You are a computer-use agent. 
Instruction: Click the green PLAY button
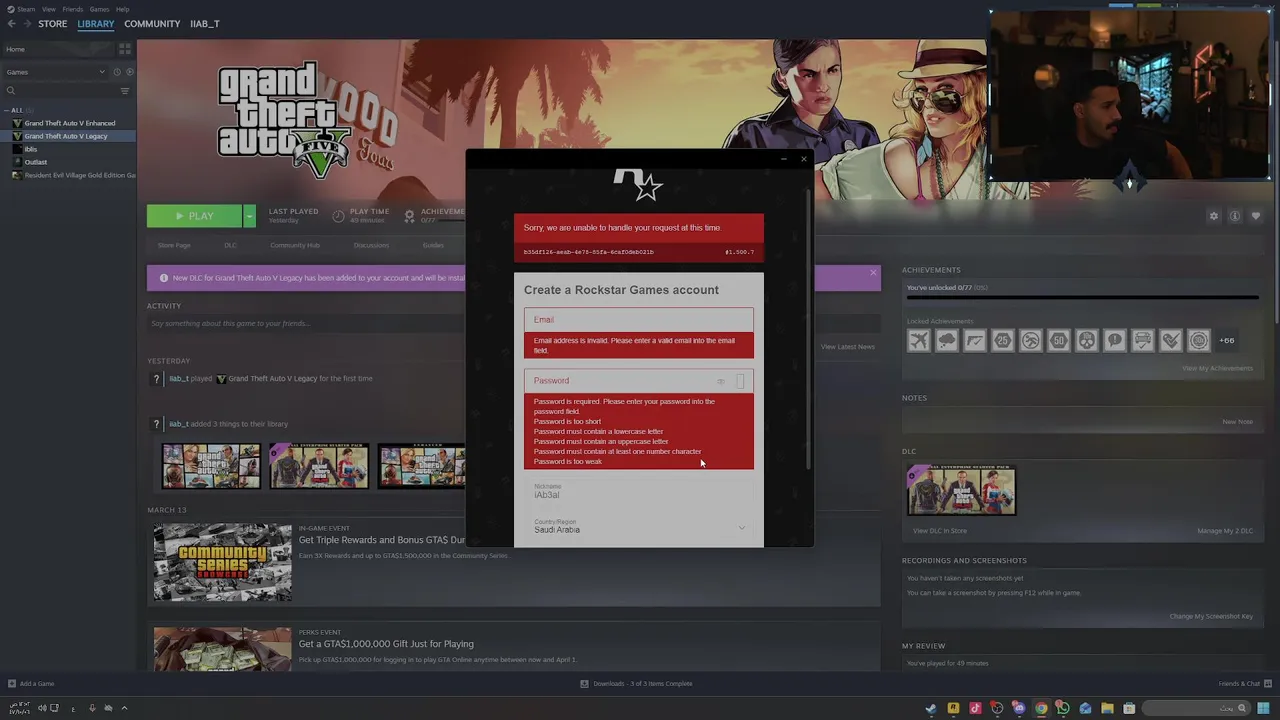[x=194, y=216]
